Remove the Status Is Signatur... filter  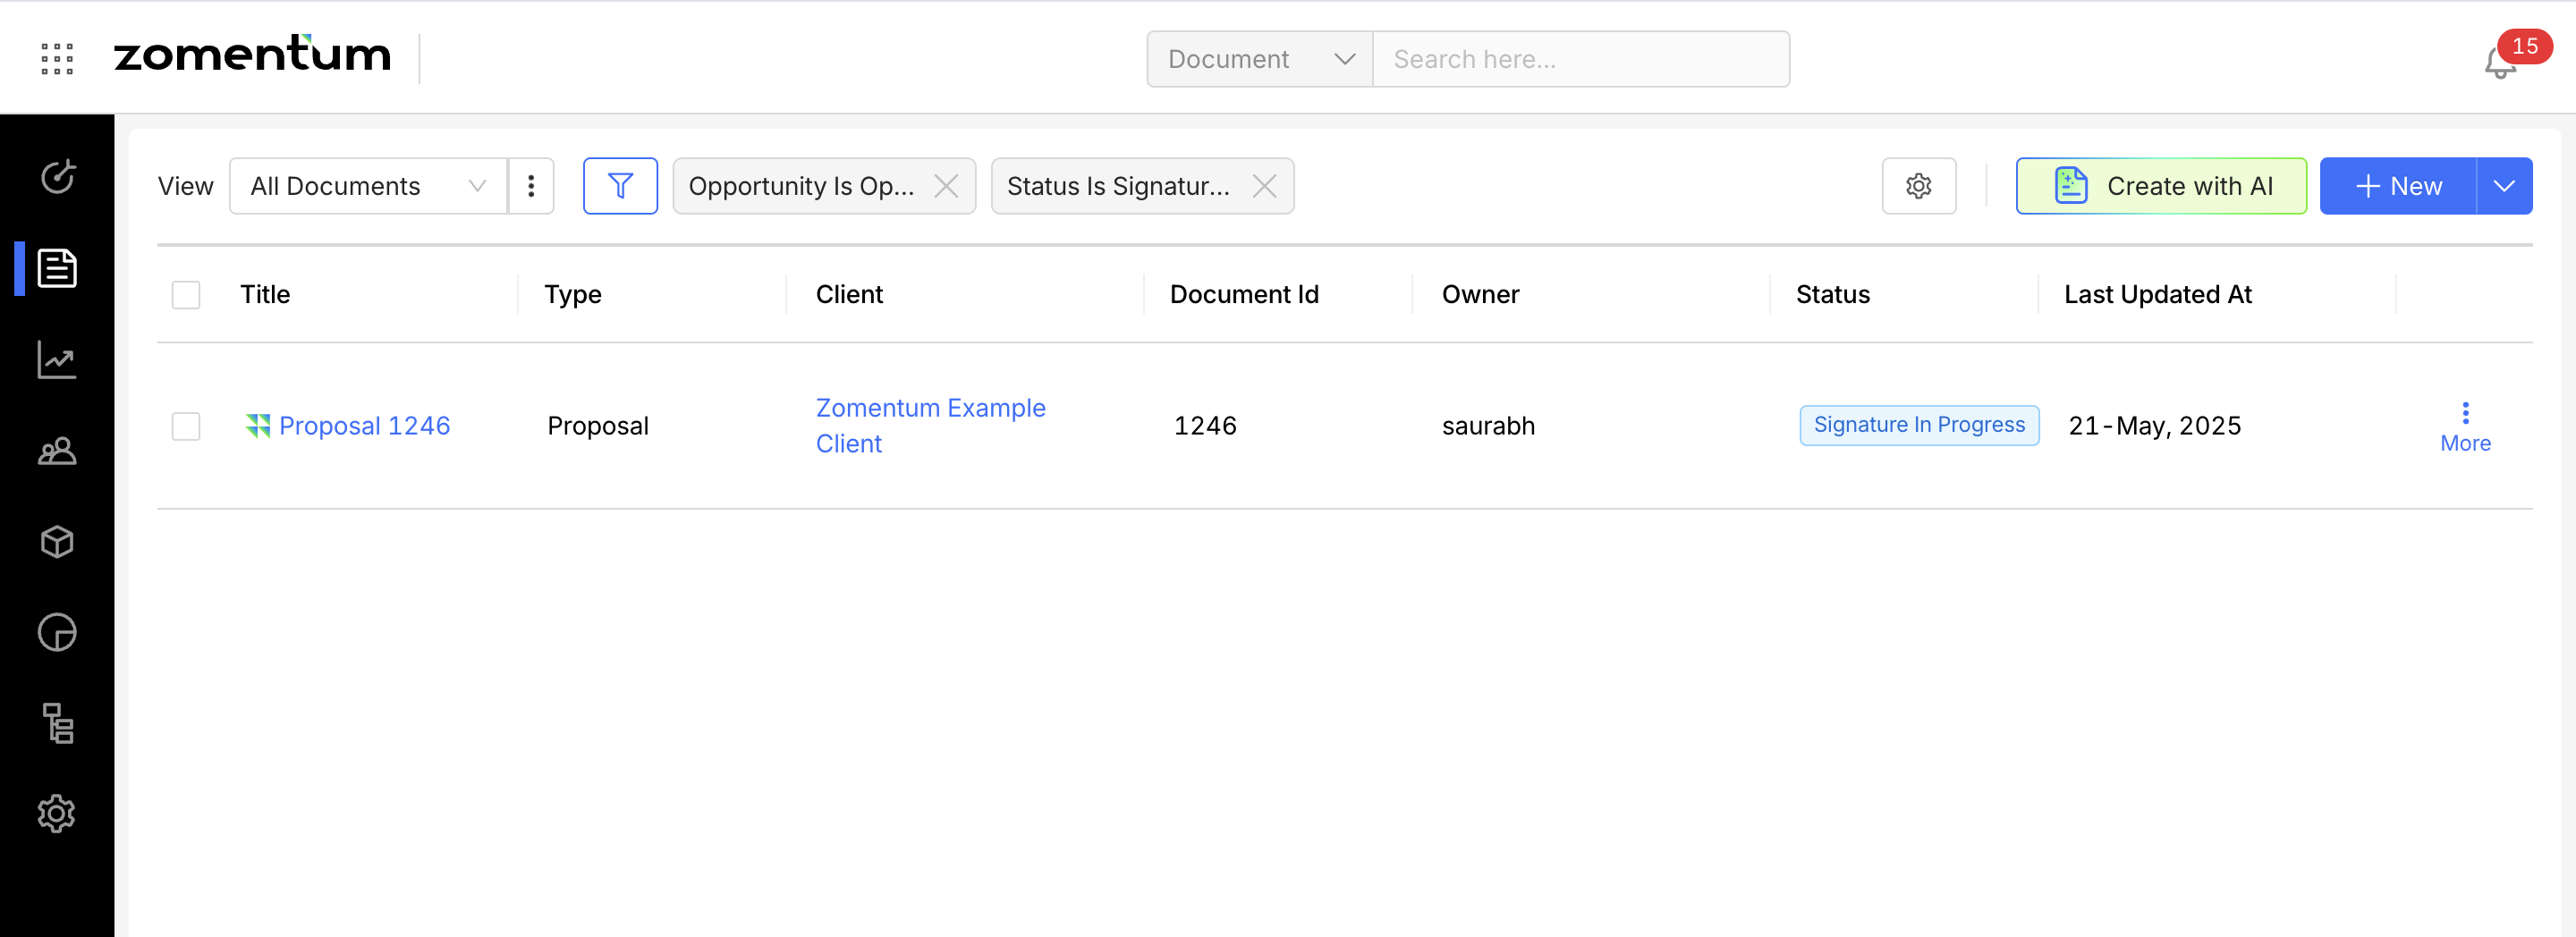tap(1264, 186)
